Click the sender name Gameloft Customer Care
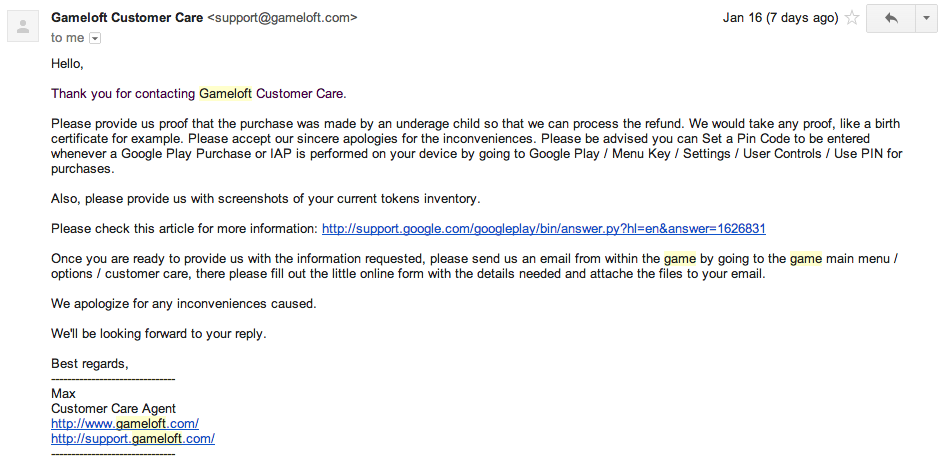The image size is (951, 465). point(127,18)
